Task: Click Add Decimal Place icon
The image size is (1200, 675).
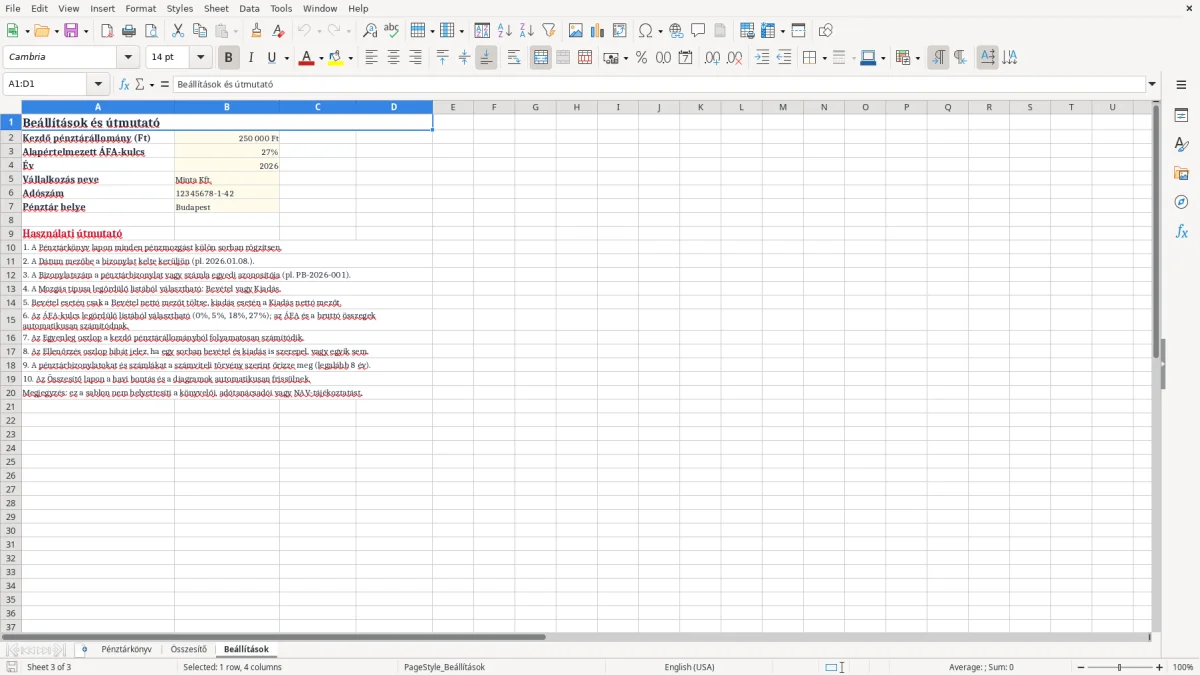Action: pos(713,58)
